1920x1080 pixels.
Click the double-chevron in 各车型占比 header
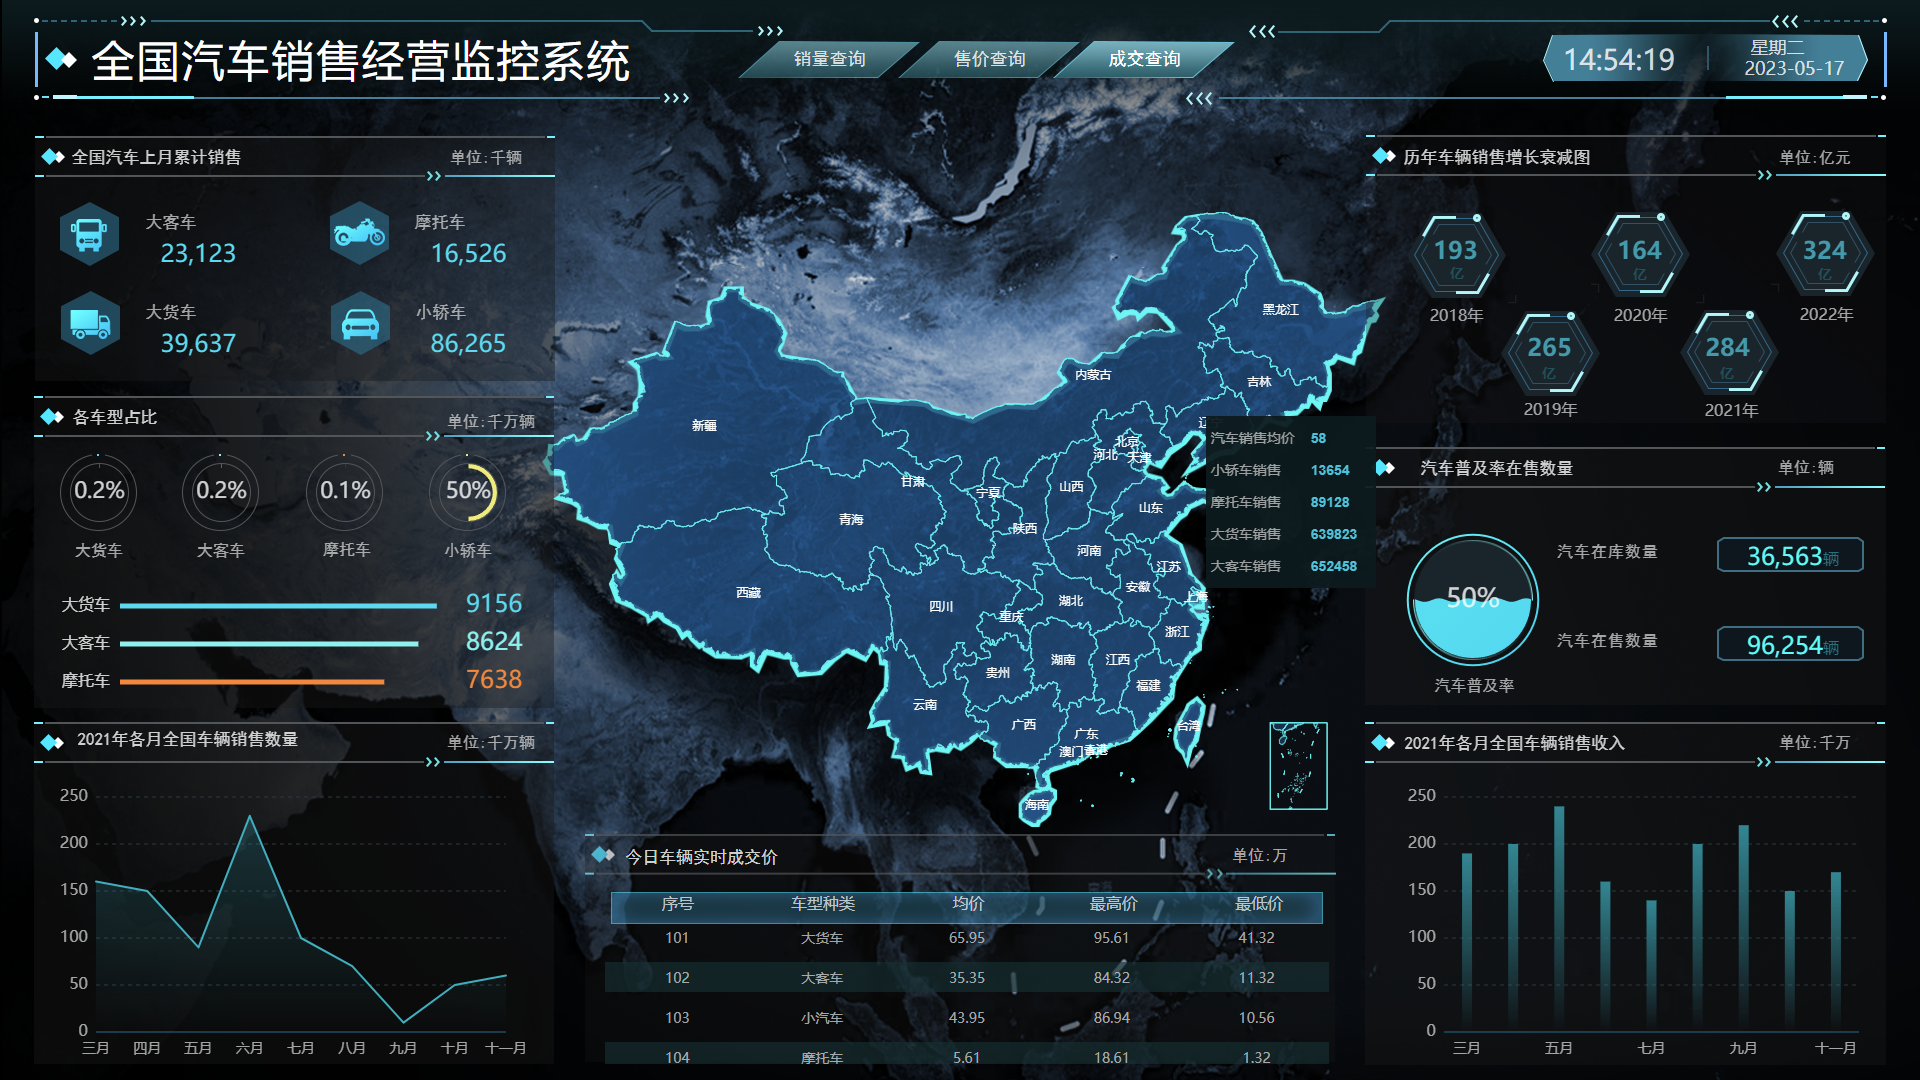coord(433,436)
